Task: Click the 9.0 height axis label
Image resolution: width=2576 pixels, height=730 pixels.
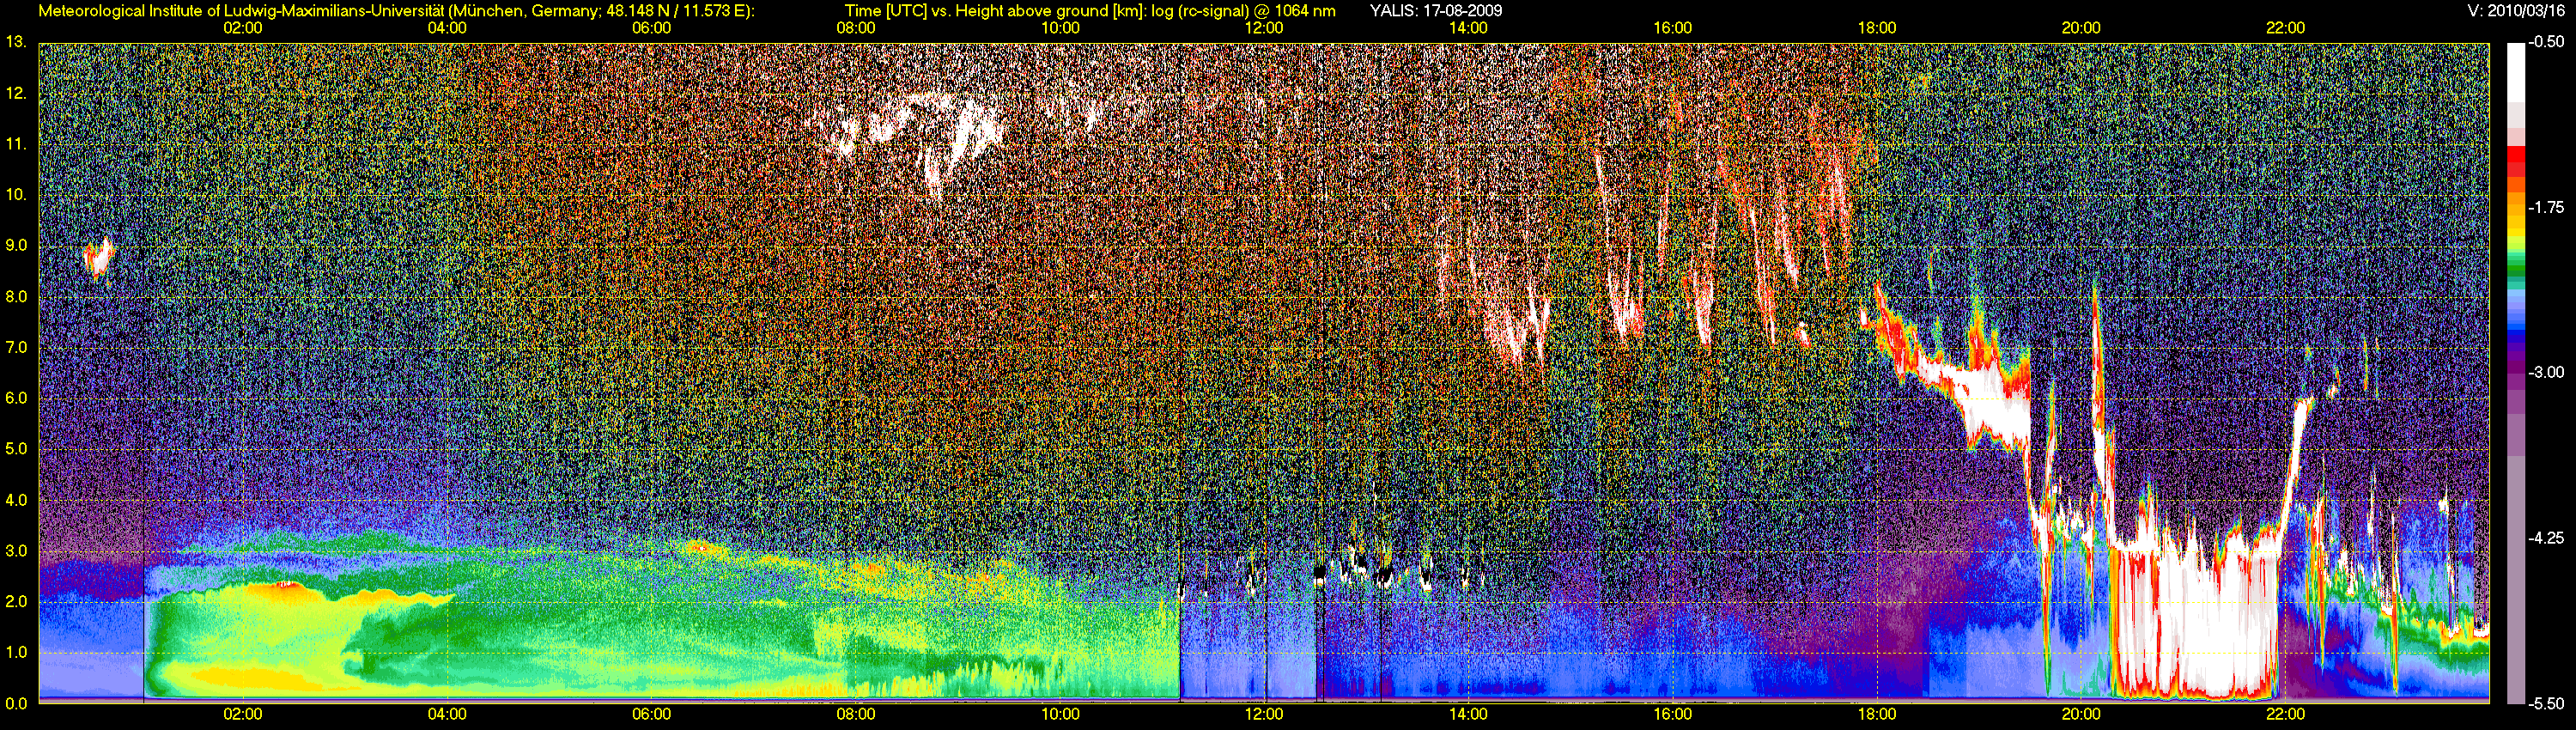Action: [15, 245]
